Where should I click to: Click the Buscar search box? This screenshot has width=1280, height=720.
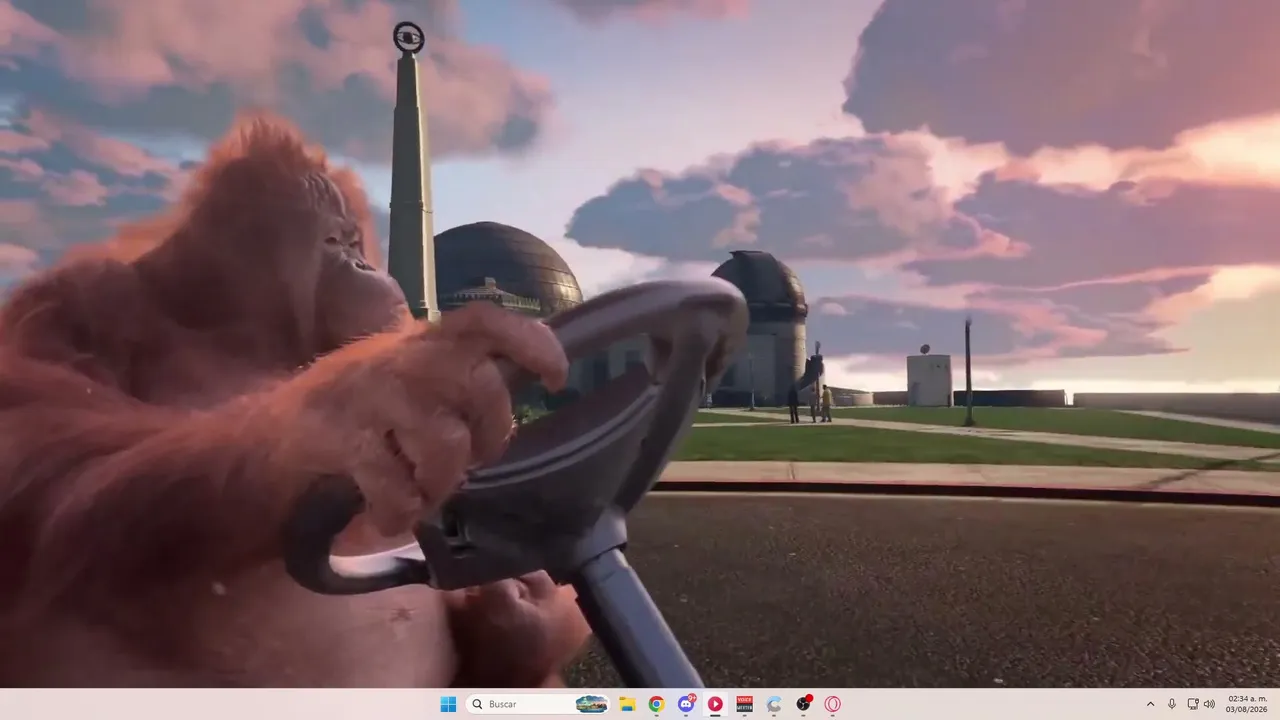tap(538, 704)
